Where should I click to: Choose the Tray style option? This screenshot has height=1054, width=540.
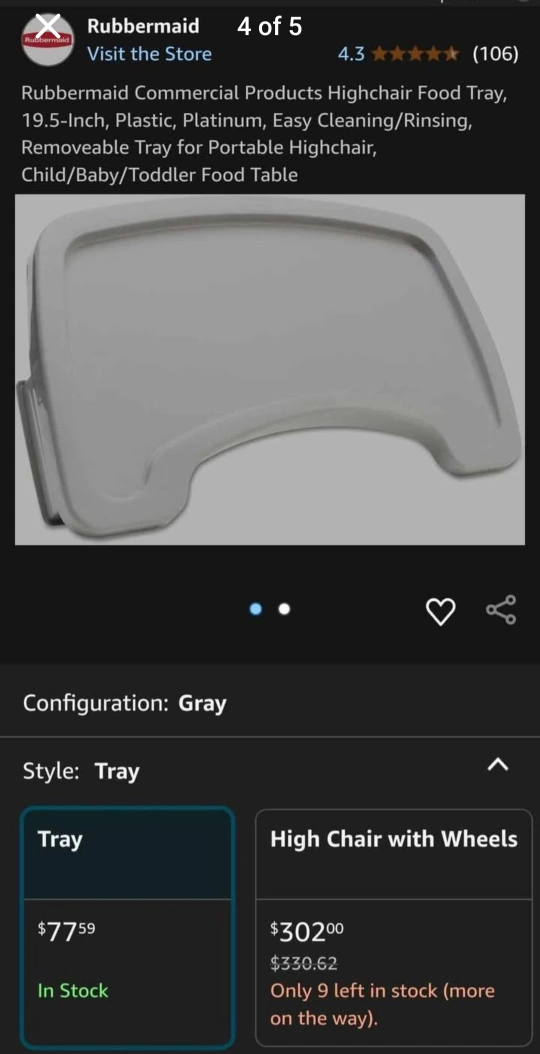tap(128, 926)
